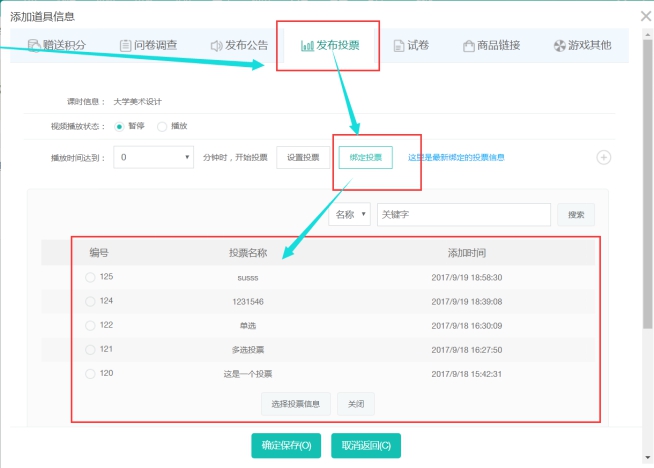Click the 投票名称 column header
This screenshot has height=468, width=654.
[x=248, y=253]
